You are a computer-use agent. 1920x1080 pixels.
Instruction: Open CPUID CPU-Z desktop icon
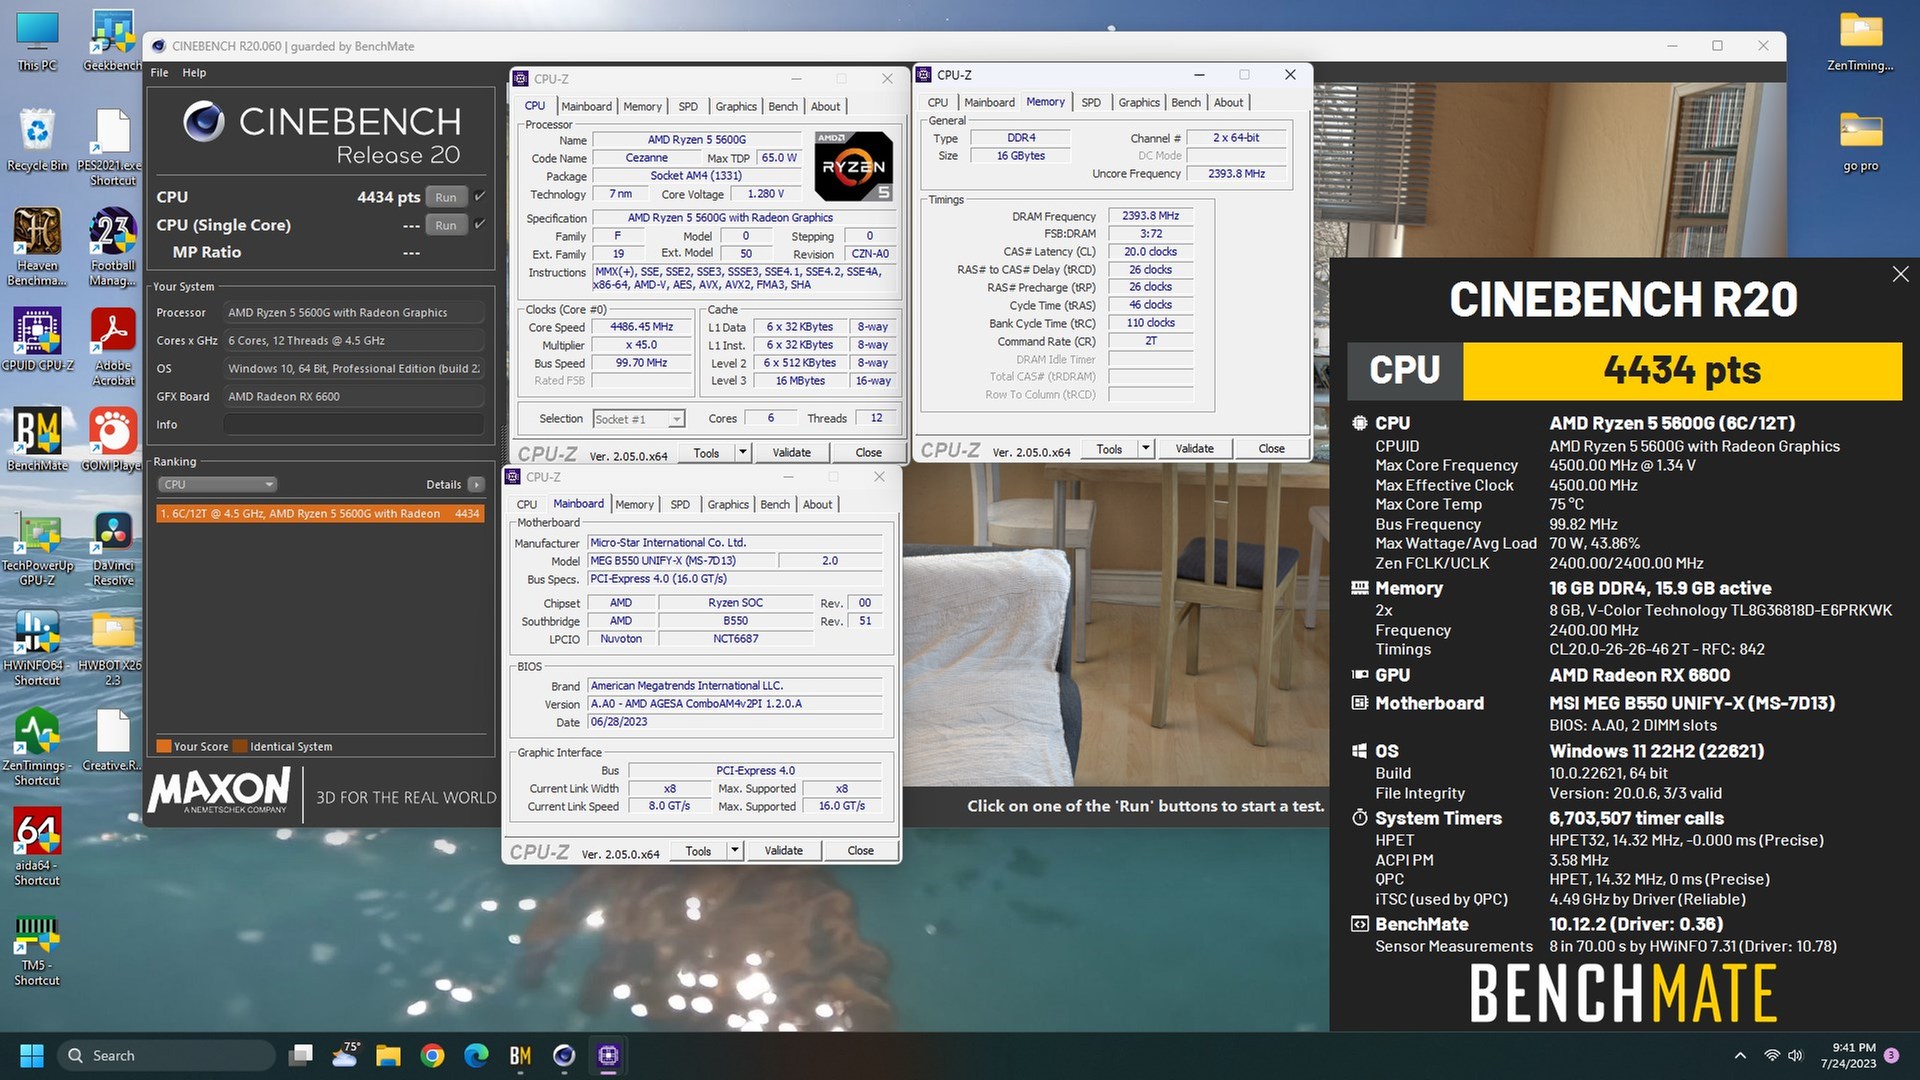[37, 340]
